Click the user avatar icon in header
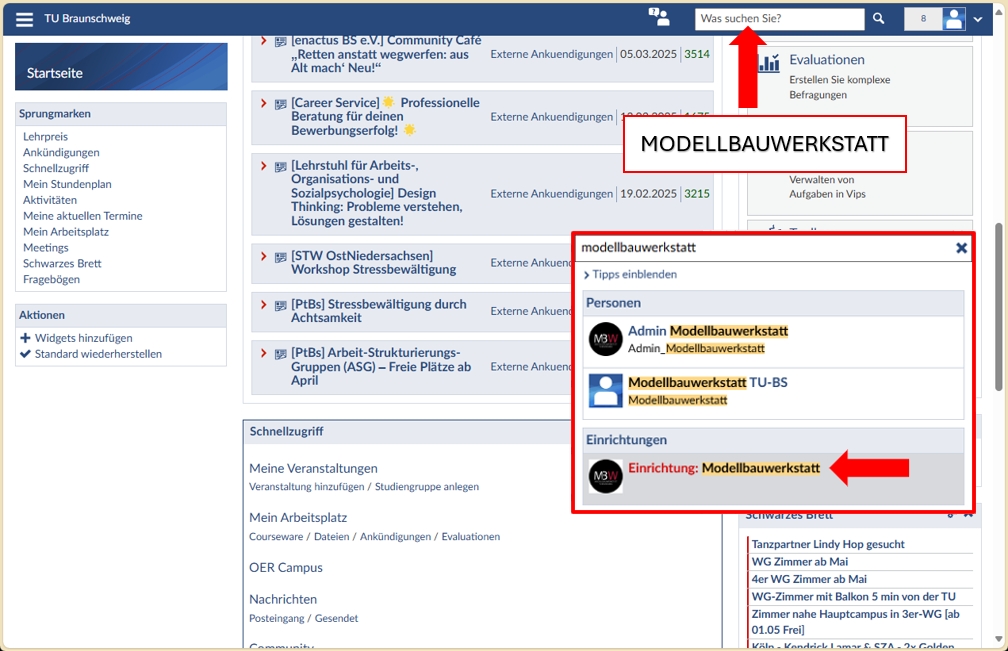The image size is (1008, 651). (x=954, y=19)
